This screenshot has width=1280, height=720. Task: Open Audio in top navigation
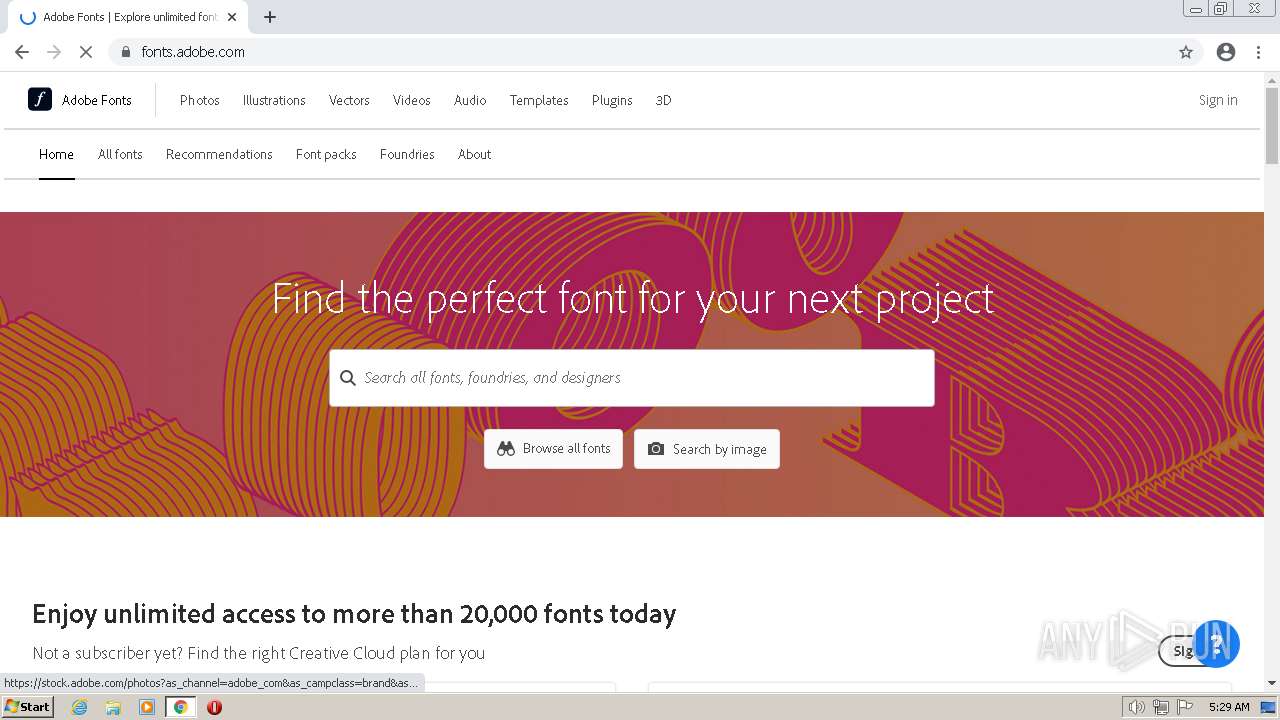[470, 100]
